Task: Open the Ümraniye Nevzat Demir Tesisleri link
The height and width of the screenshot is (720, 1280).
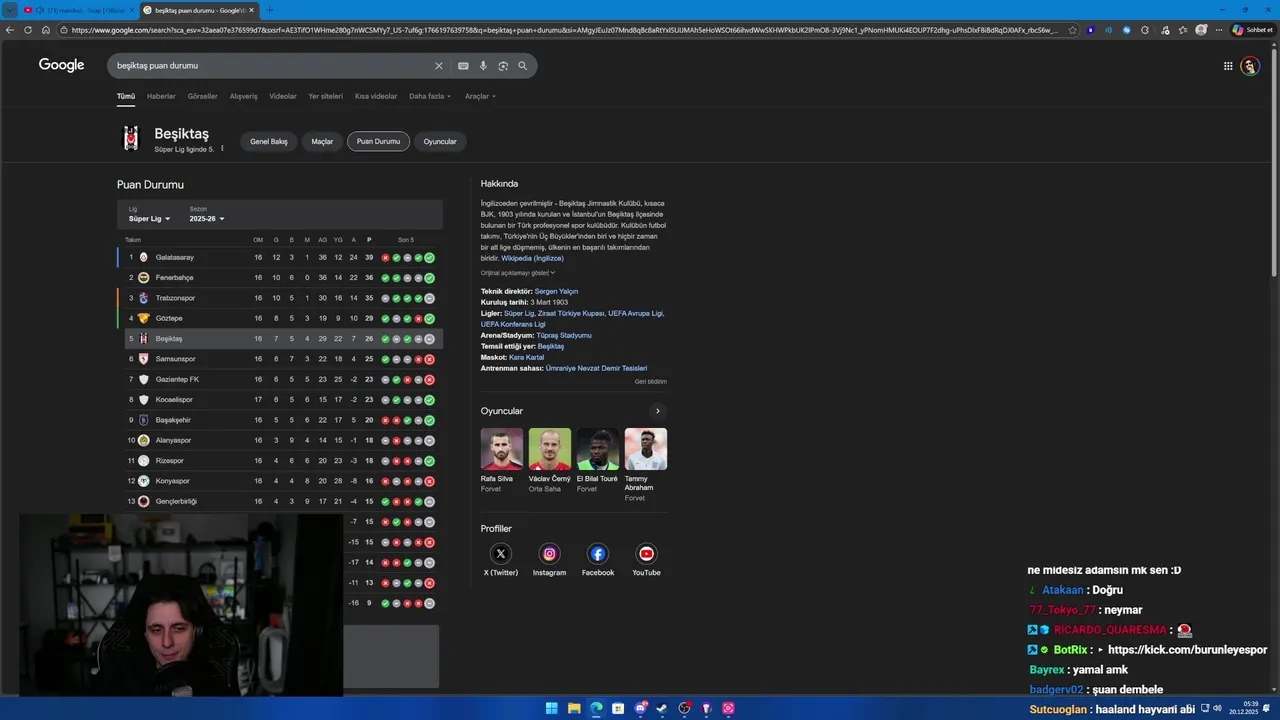Action: coord(596,368)
